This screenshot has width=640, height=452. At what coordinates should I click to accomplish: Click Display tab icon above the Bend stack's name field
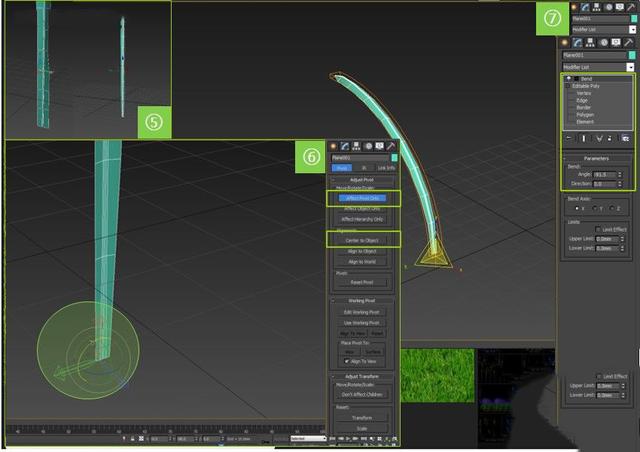pyautogui.click(x=616, y=42)
